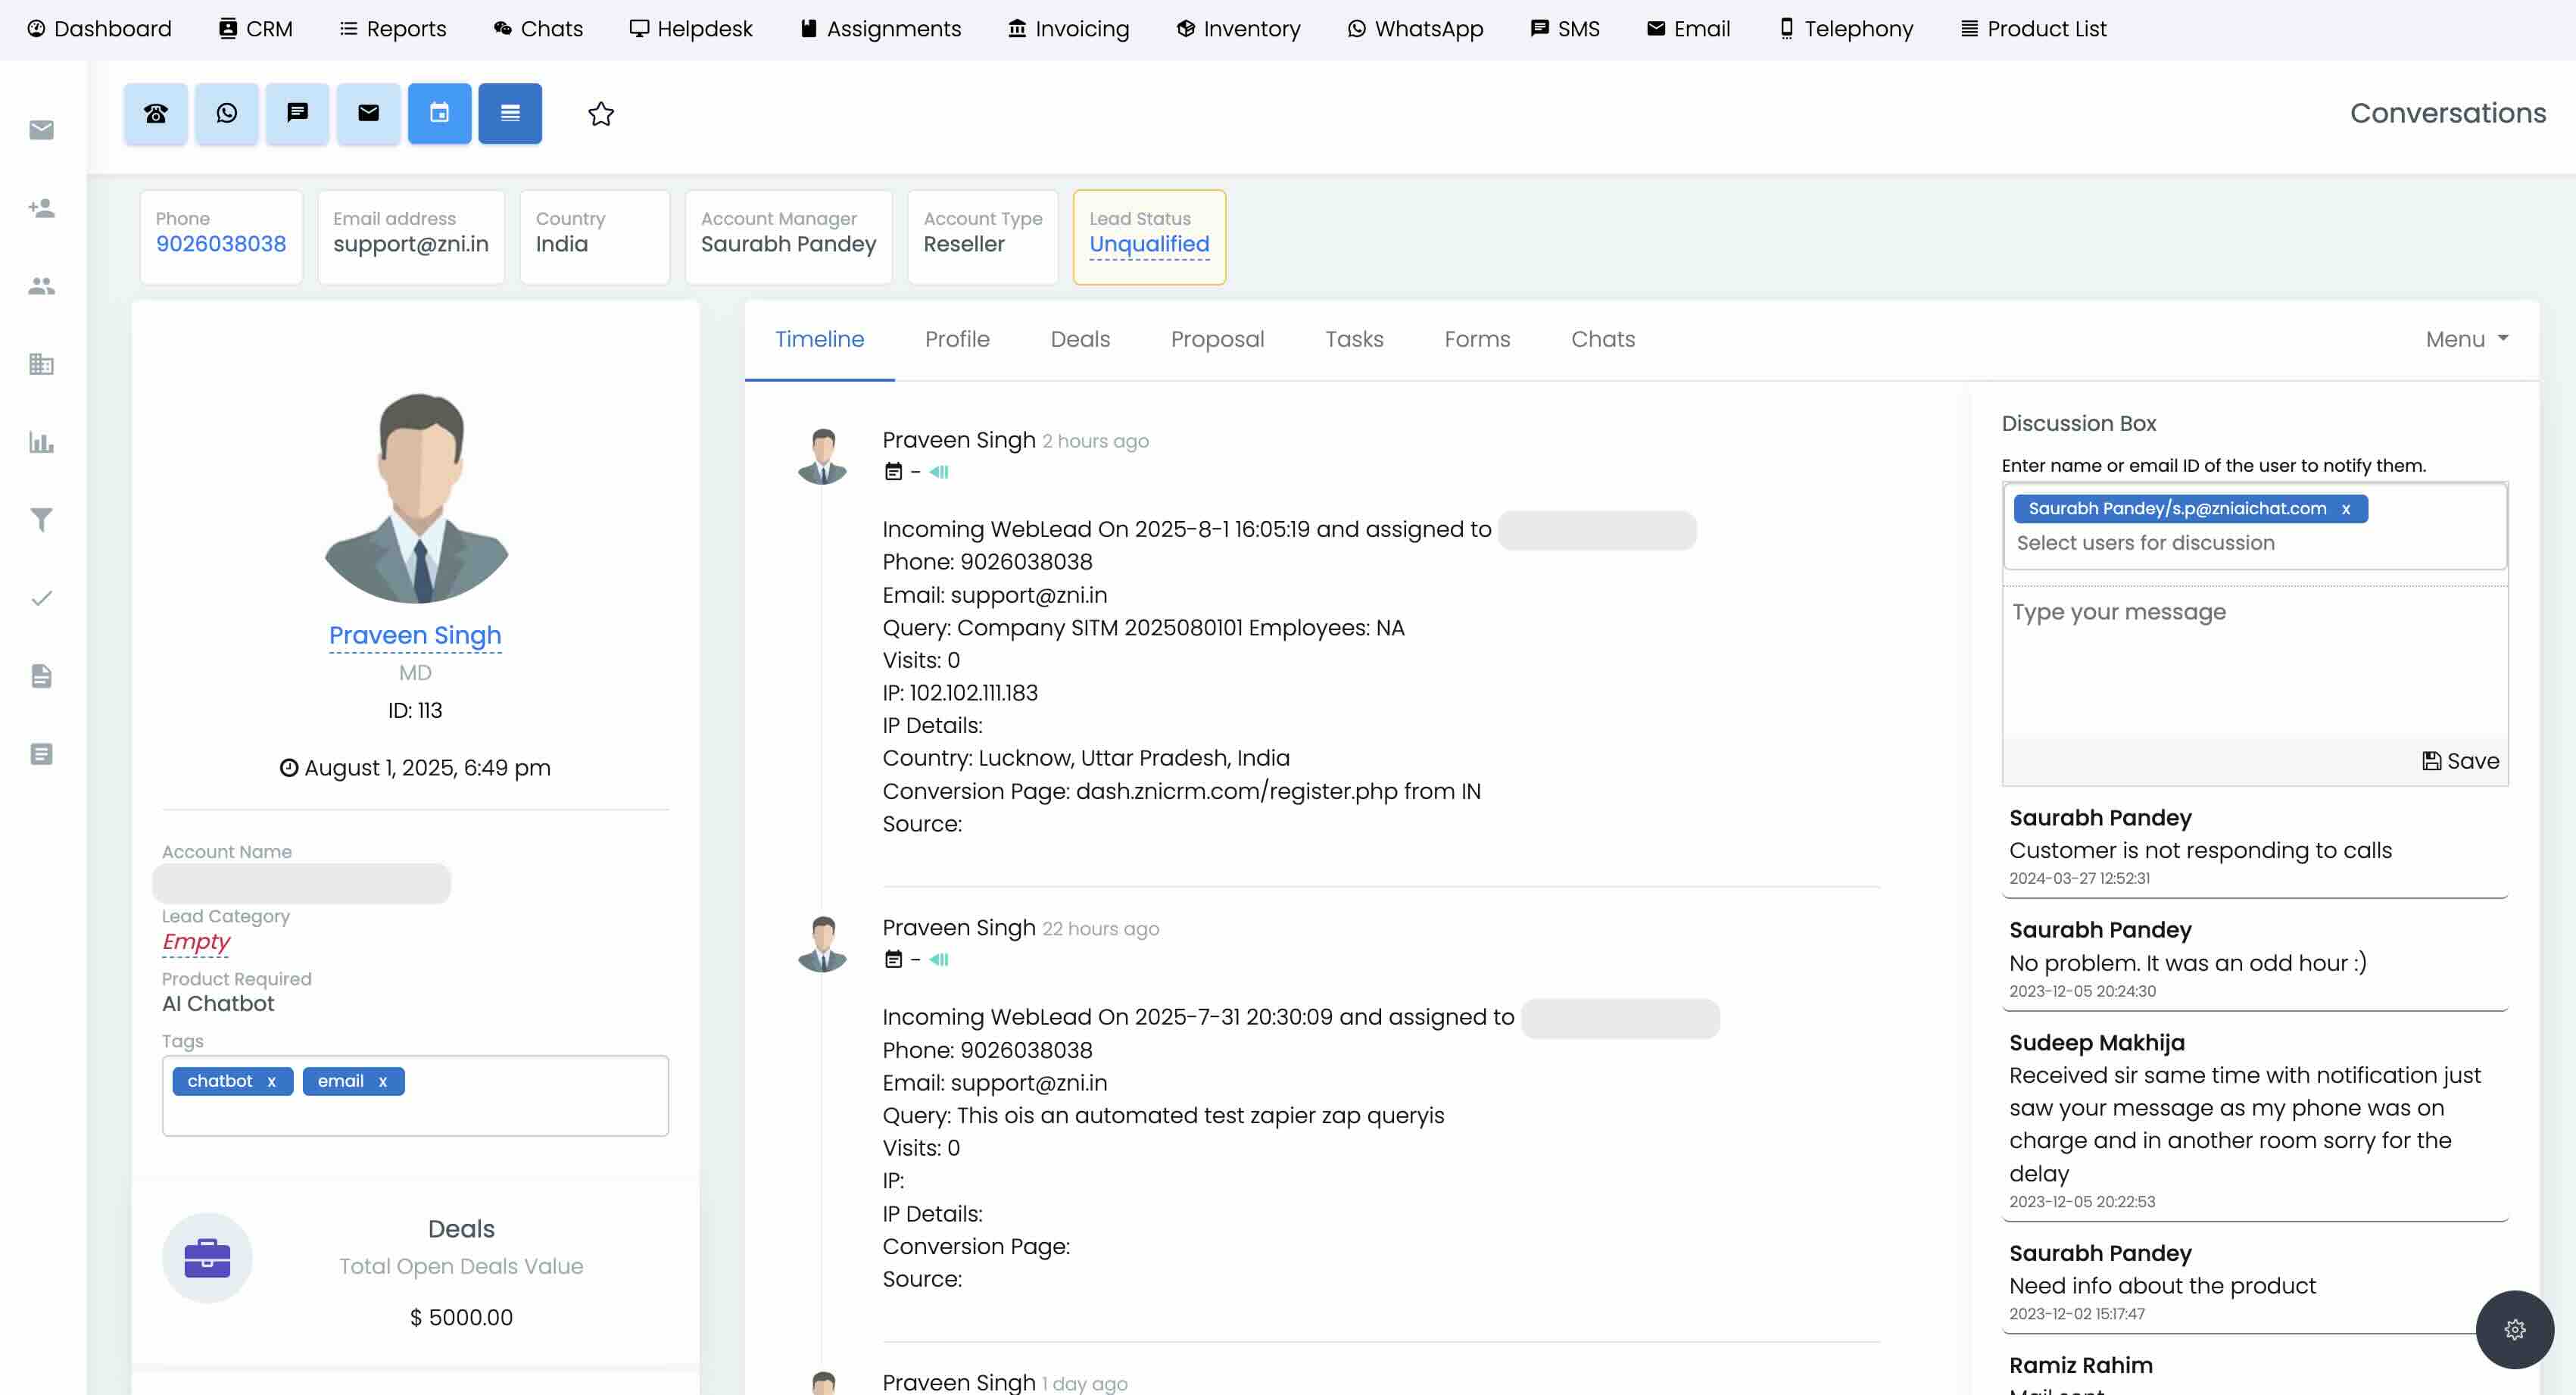Image resolution: width=2576 pixels, height=1395 pixels.
Task: Open WhatsApp chat from the lead action icons
Action: pos(226,113)
